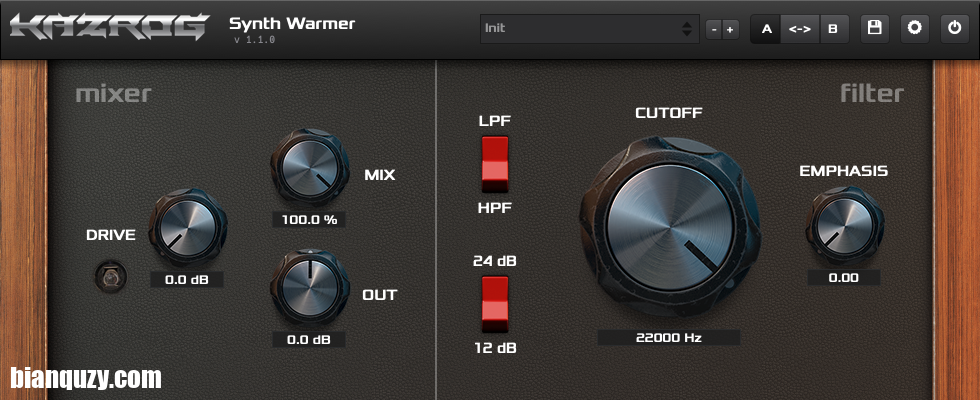Toggle the LPF/HPF filter switch

click(494, 164)
